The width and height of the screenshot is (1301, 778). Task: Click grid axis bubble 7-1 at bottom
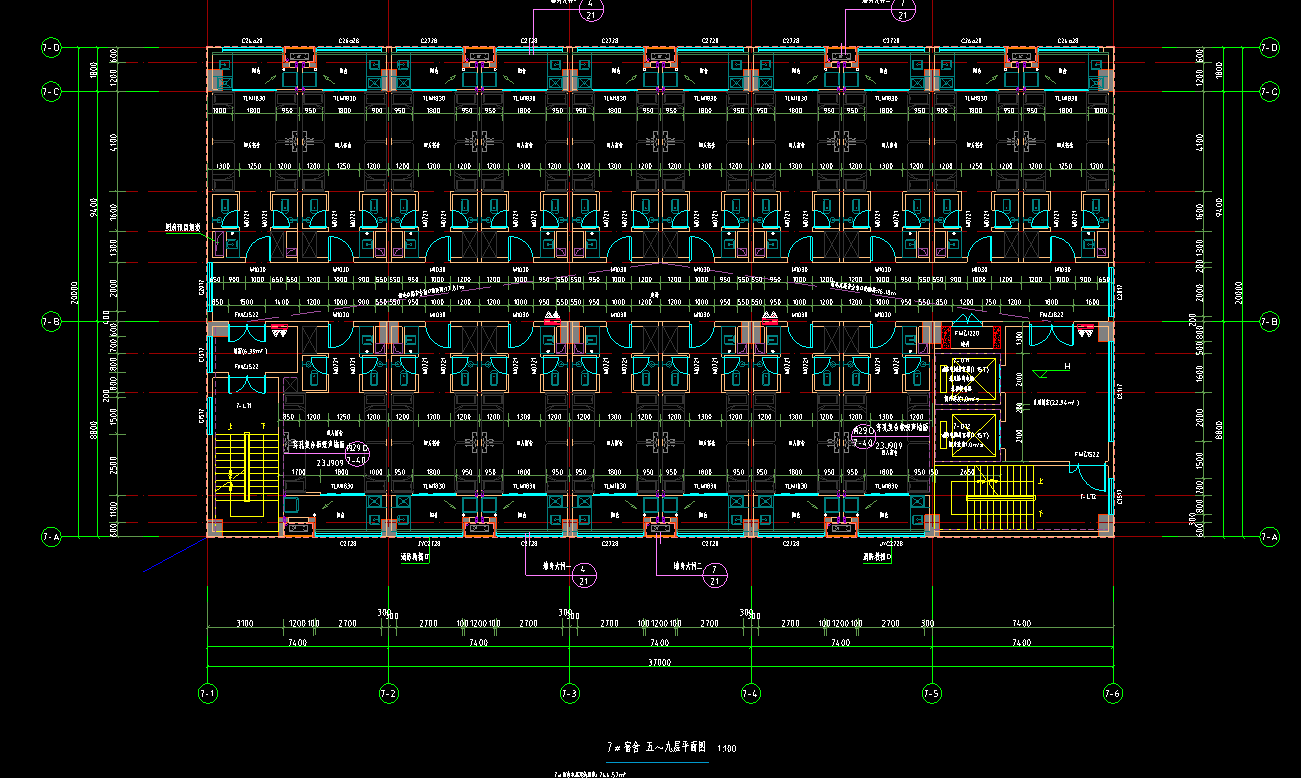click(x=207, y=693)
